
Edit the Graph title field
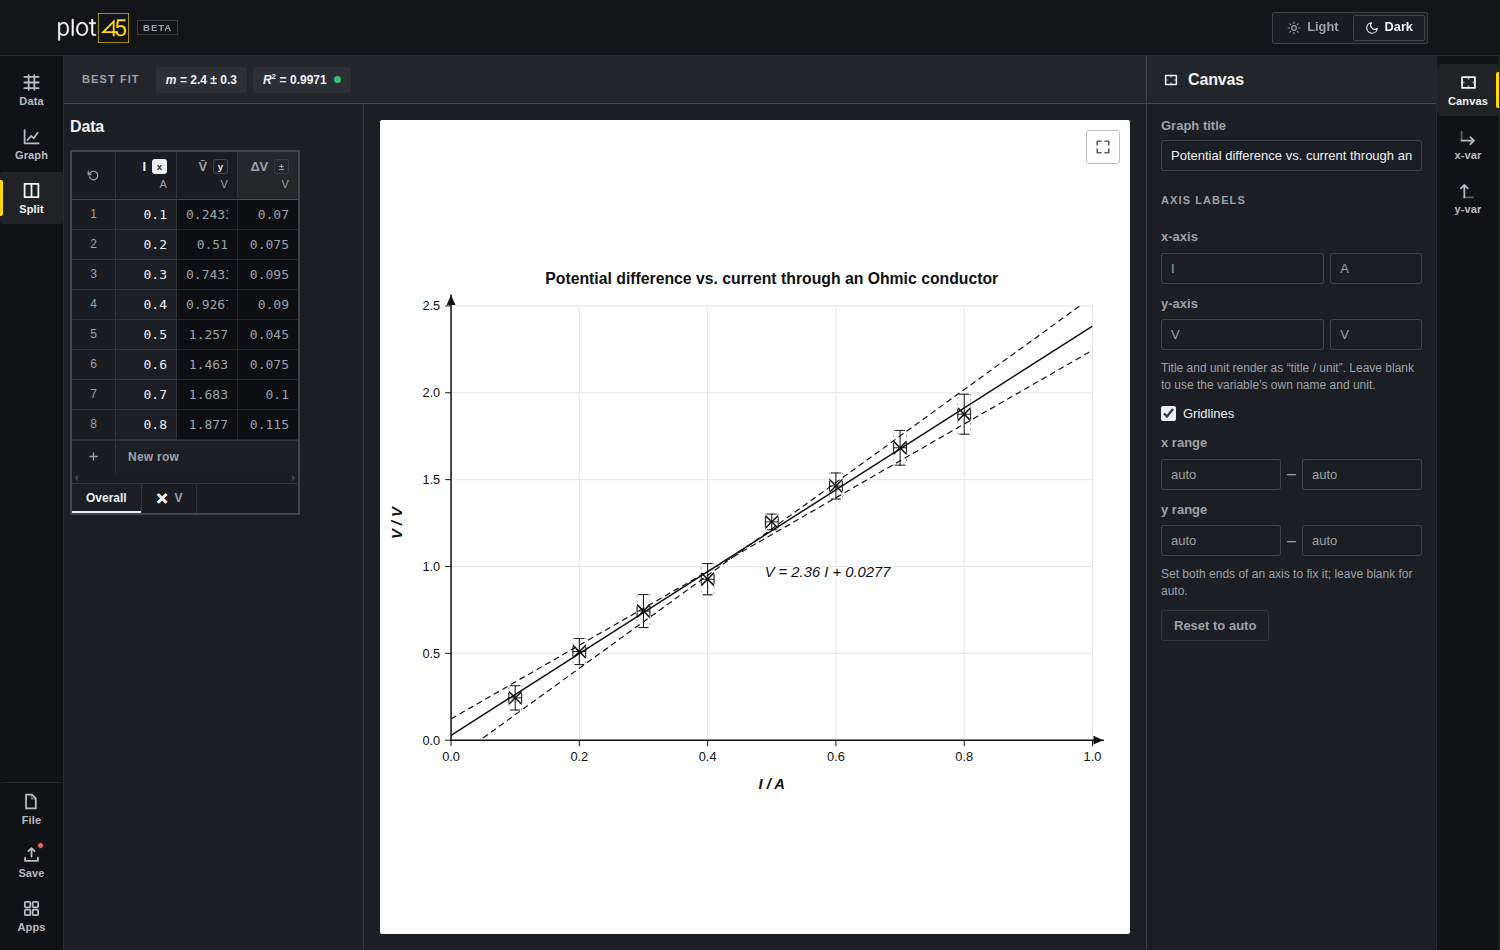pos(1291,156)
